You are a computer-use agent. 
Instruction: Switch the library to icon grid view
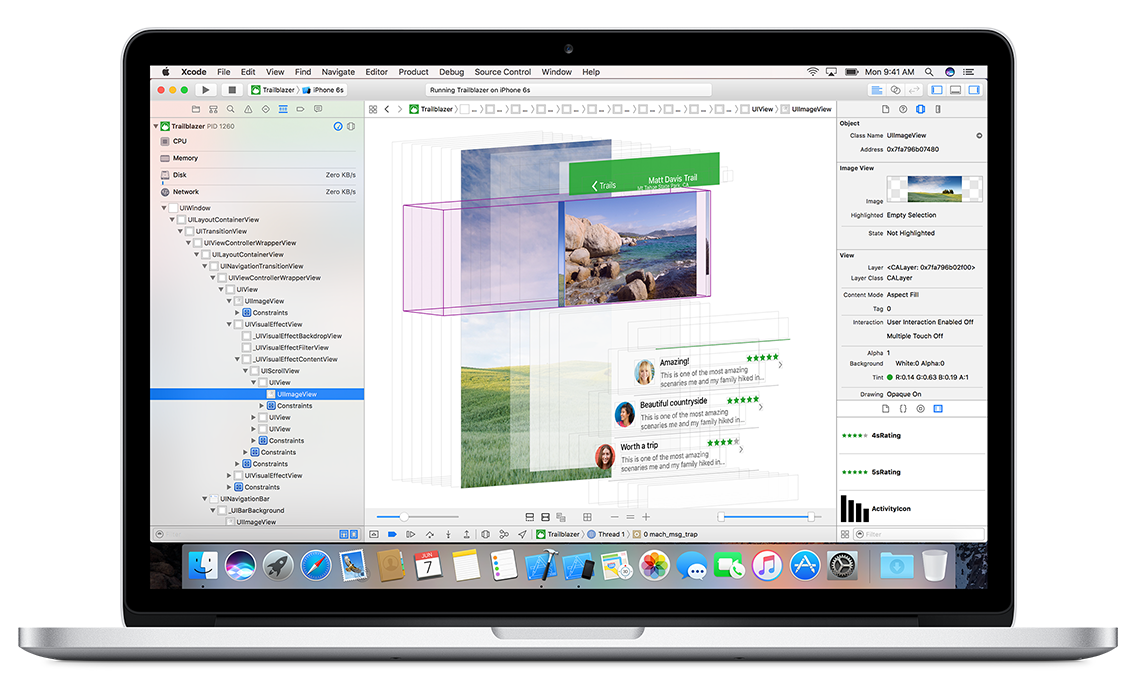click(845, 535)
